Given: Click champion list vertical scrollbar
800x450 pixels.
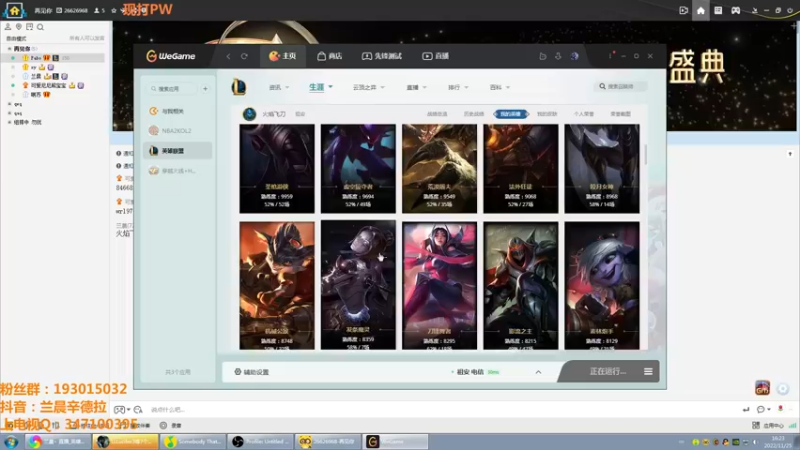Looking at the screenshot, I should click(645, 155).
